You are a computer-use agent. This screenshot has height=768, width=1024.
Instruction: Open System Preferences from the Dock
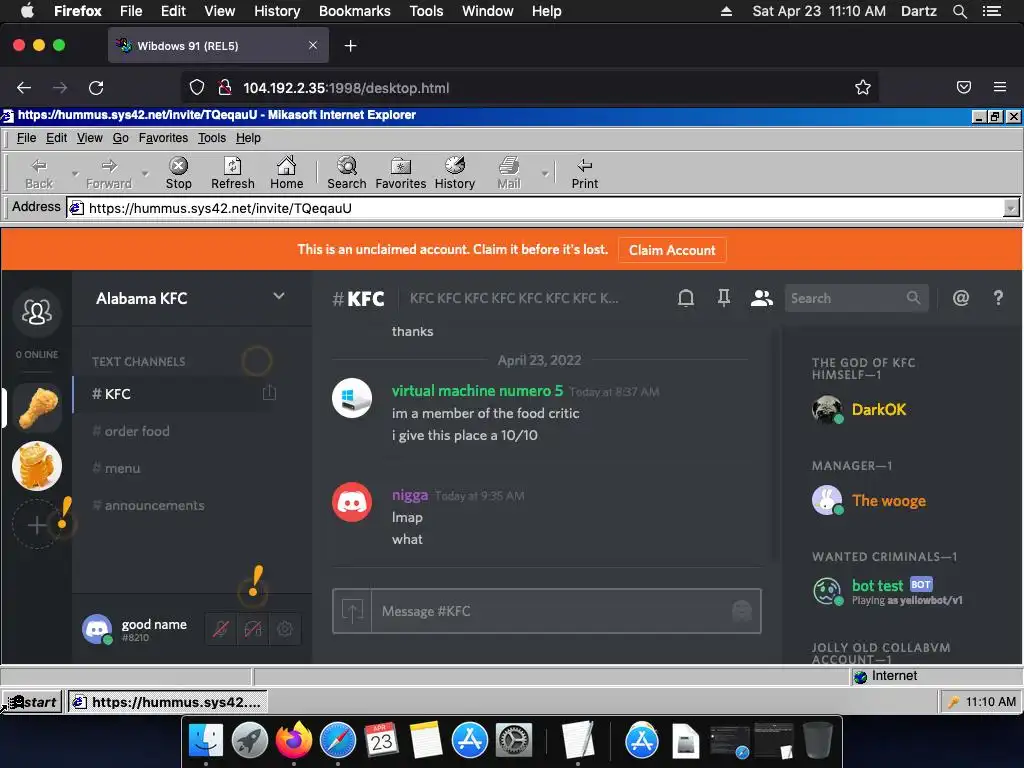(x=514, y=741)
